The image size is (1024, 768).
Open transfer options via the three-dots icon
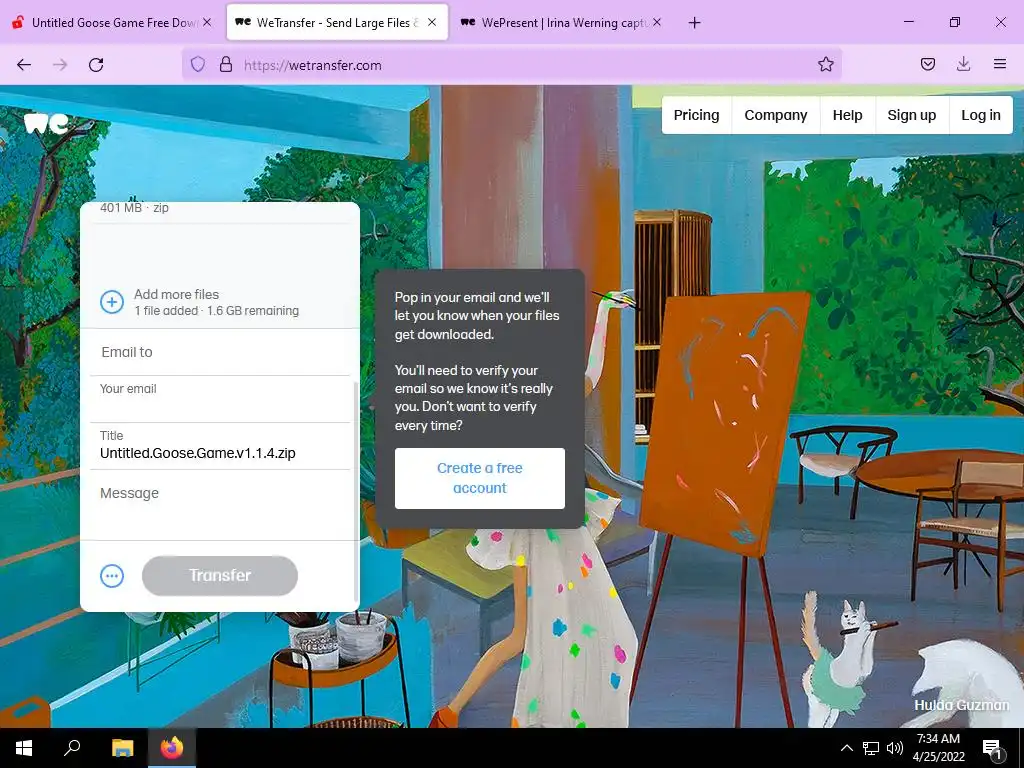click(112, 576)
